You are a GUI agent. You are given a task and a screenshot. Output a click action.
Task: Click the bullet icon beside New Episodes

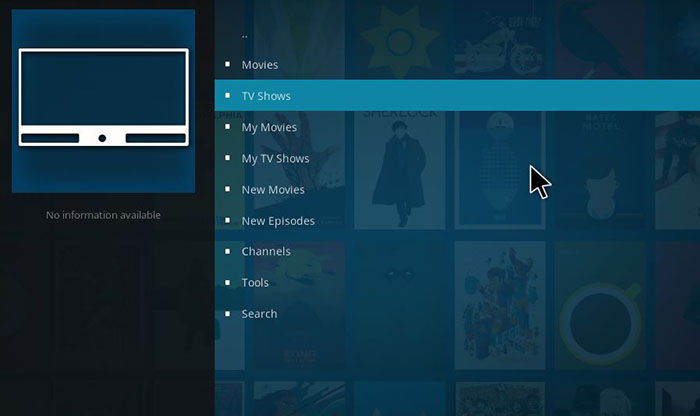(228, 220)
